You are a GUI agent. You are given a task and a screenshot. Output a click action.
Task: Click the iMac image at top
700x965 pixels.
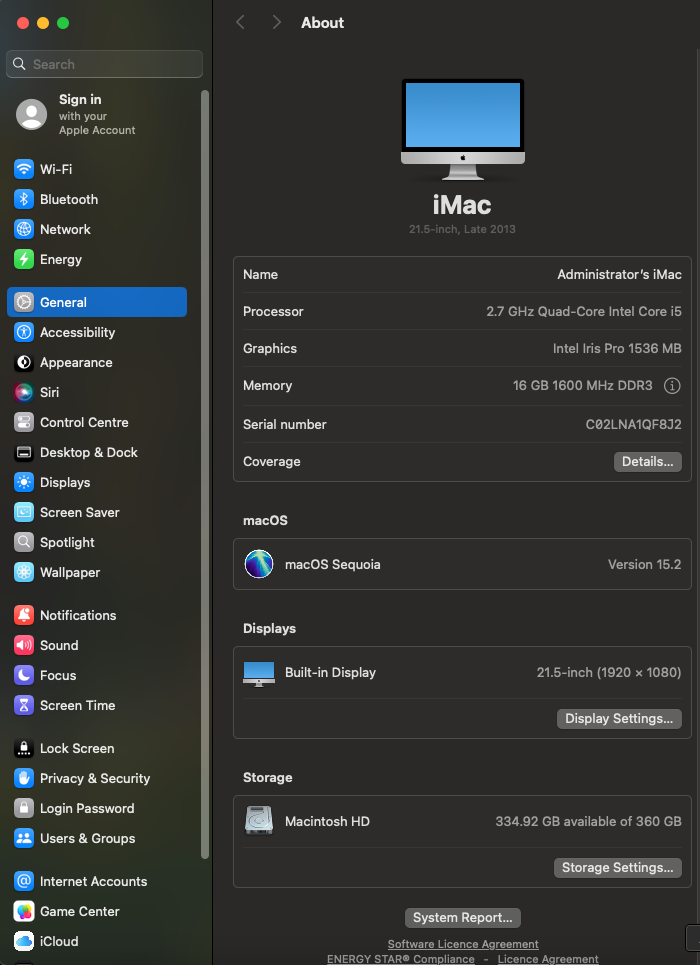[x=463, y=130]
